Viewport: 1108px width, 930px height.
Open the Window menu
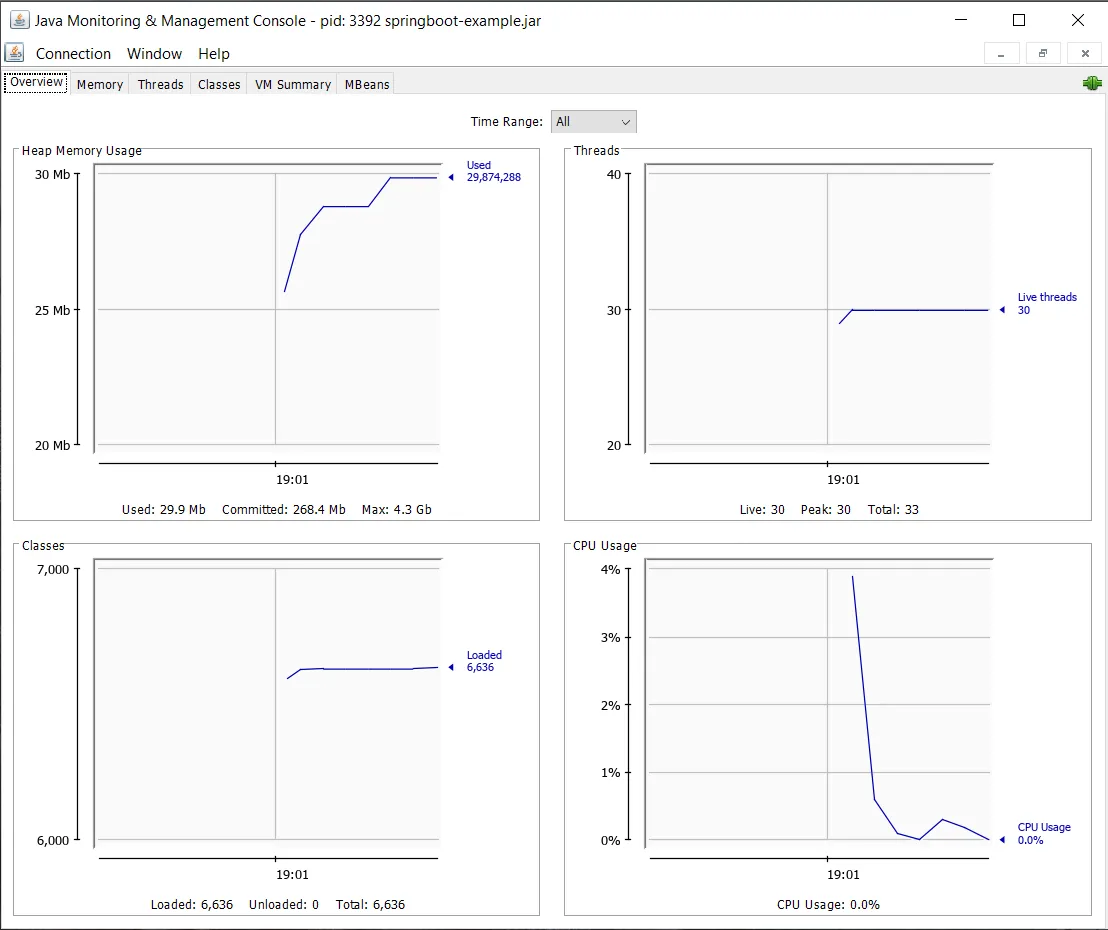point(154,54)
